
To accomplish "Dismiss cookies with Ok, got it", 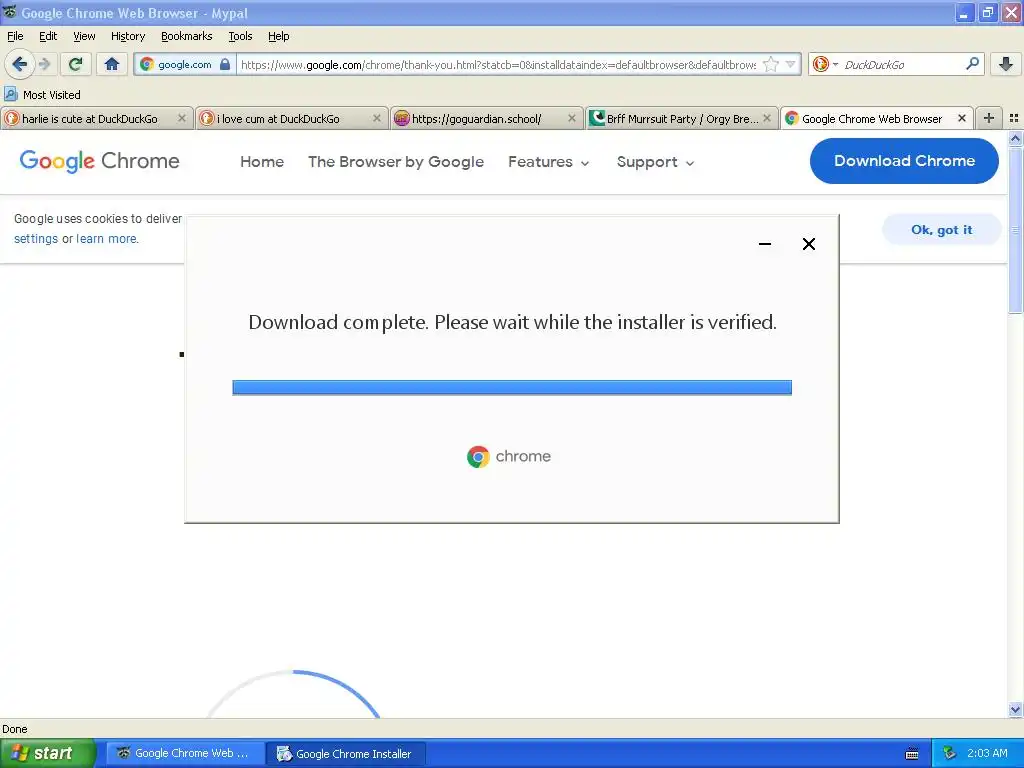I will (x=941, y=229).
